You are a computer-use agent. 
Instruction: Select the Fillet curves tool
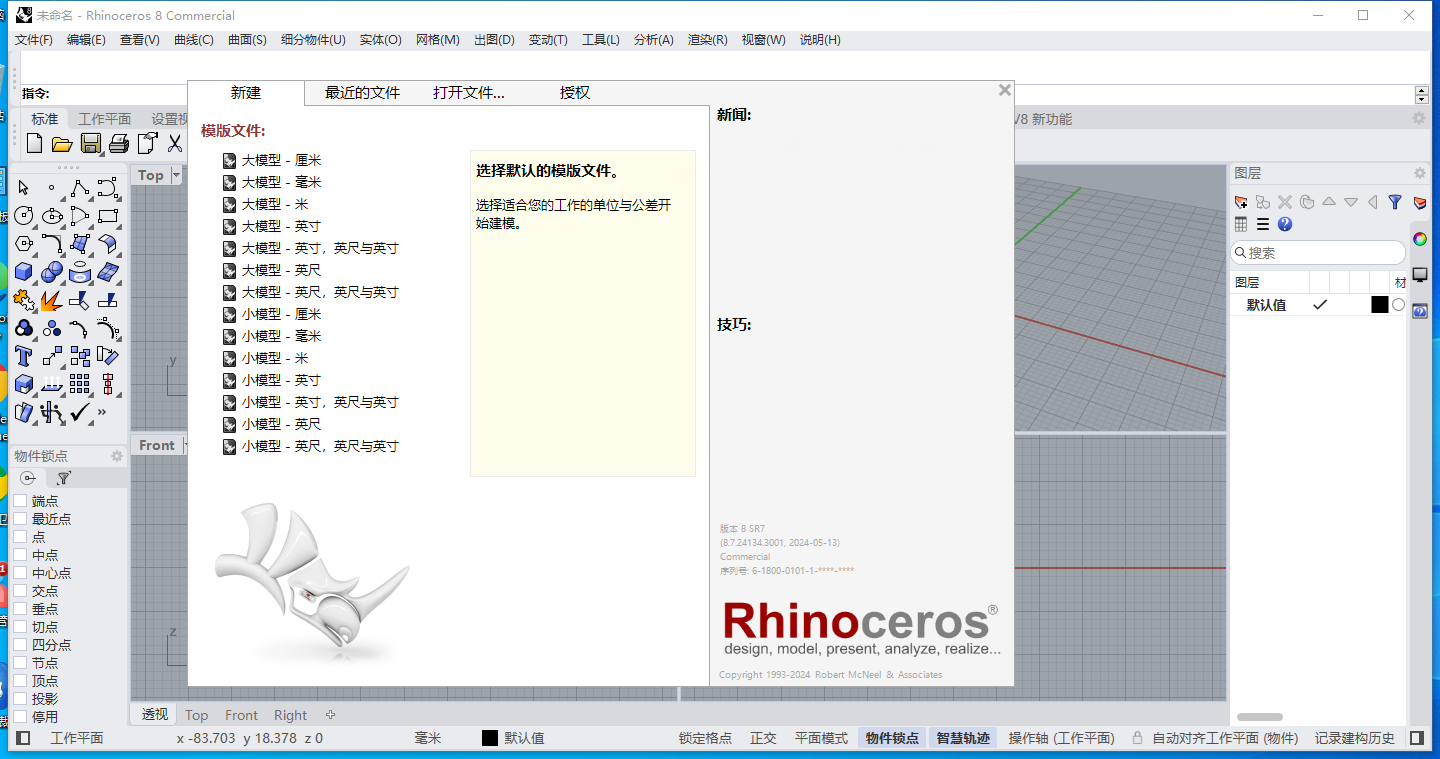coord(52,244)
